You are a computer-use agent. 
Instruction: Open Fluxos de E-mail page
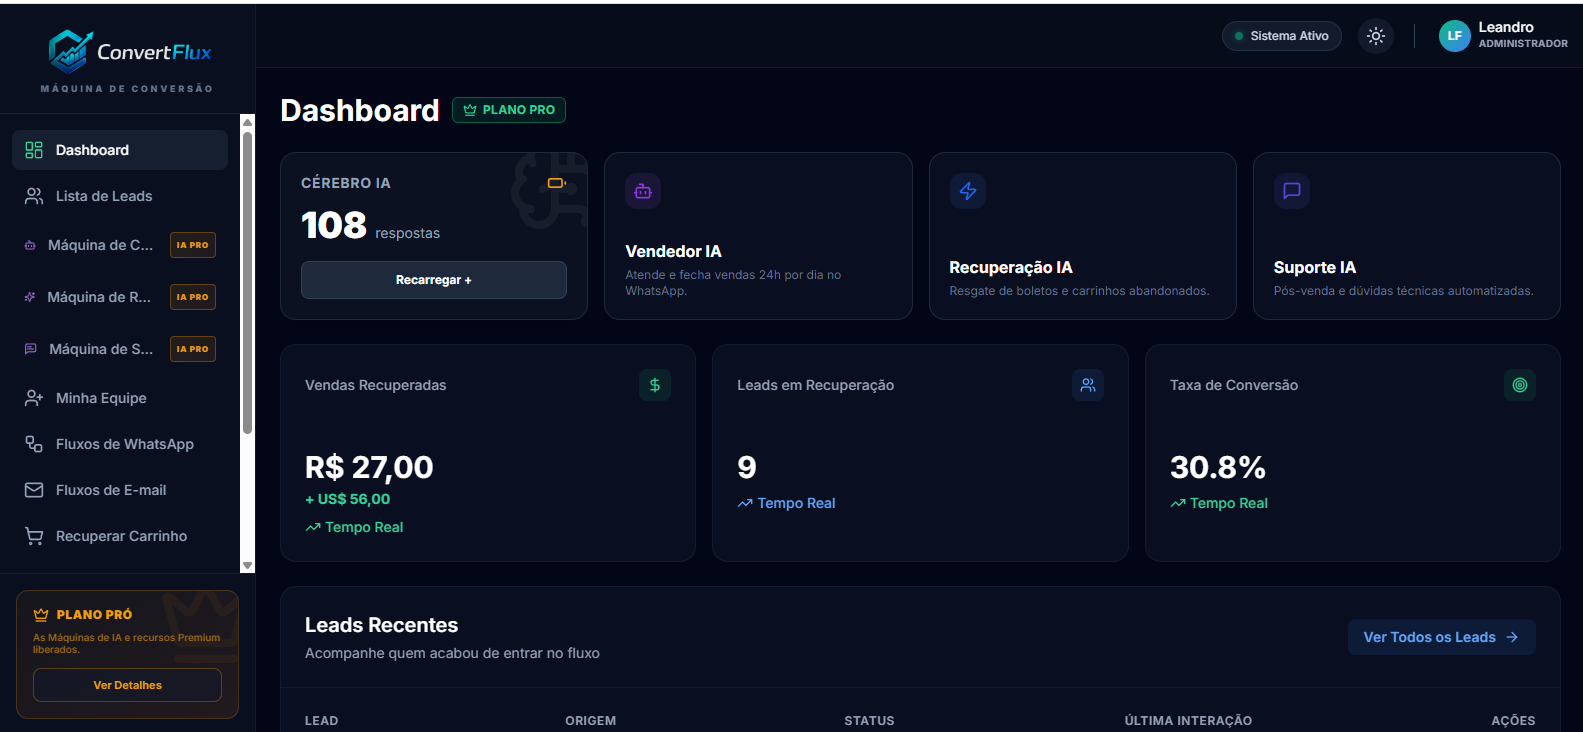120,490
